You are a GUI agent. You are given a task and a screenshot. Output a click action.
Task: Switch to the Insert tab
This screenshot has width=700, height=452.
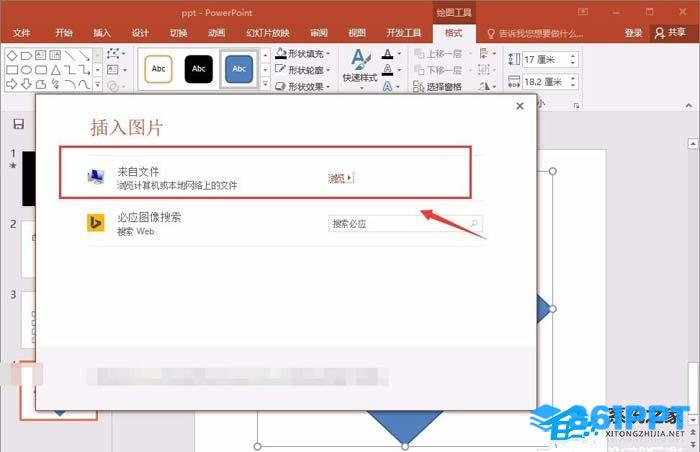102,33
